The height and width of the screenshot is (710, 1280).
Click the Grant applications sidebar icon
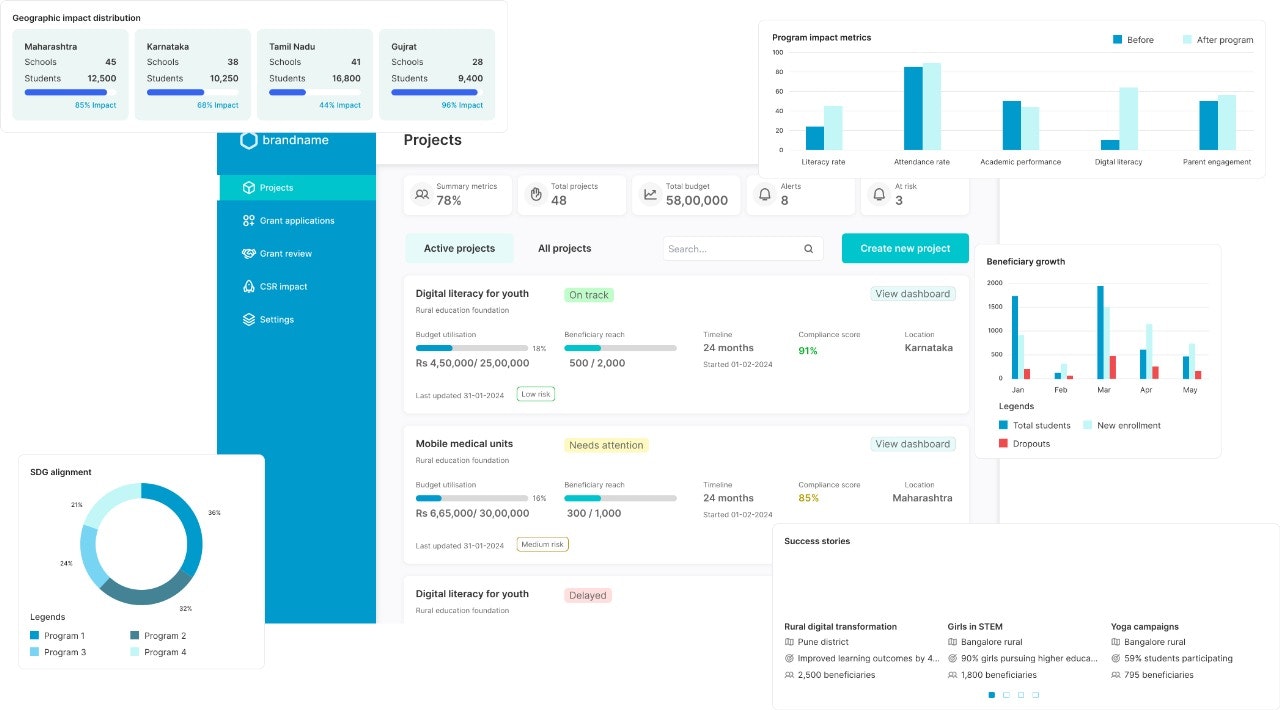(x=249, y=221)
